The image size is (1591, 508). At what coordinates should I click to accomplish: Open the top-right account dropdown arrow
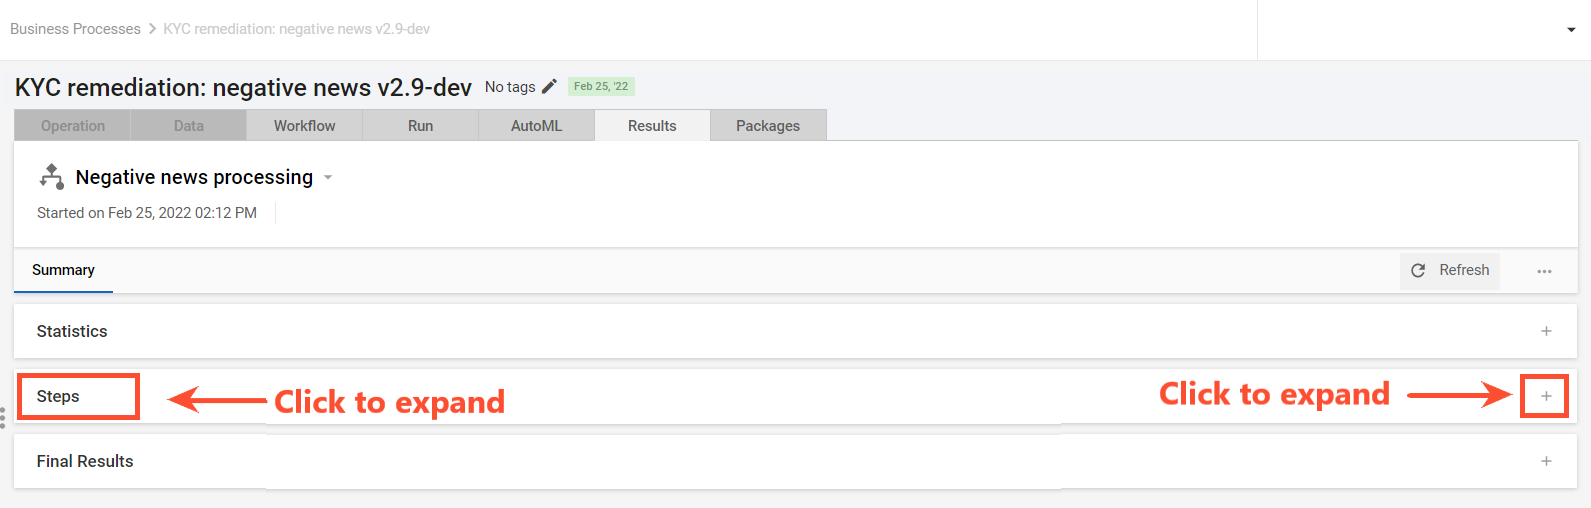(x=1571, y=30)
